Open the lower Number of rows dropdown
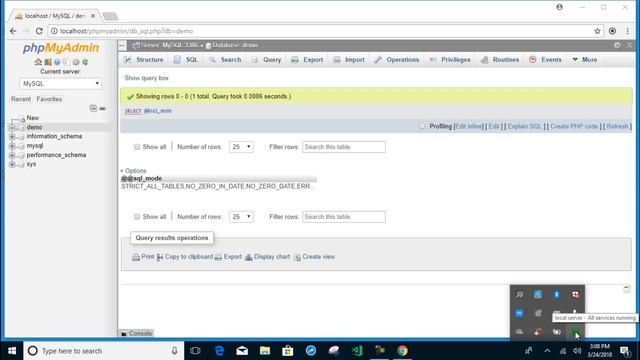Image resolution: width=640 pixels, height=360 pixels. 241,217
